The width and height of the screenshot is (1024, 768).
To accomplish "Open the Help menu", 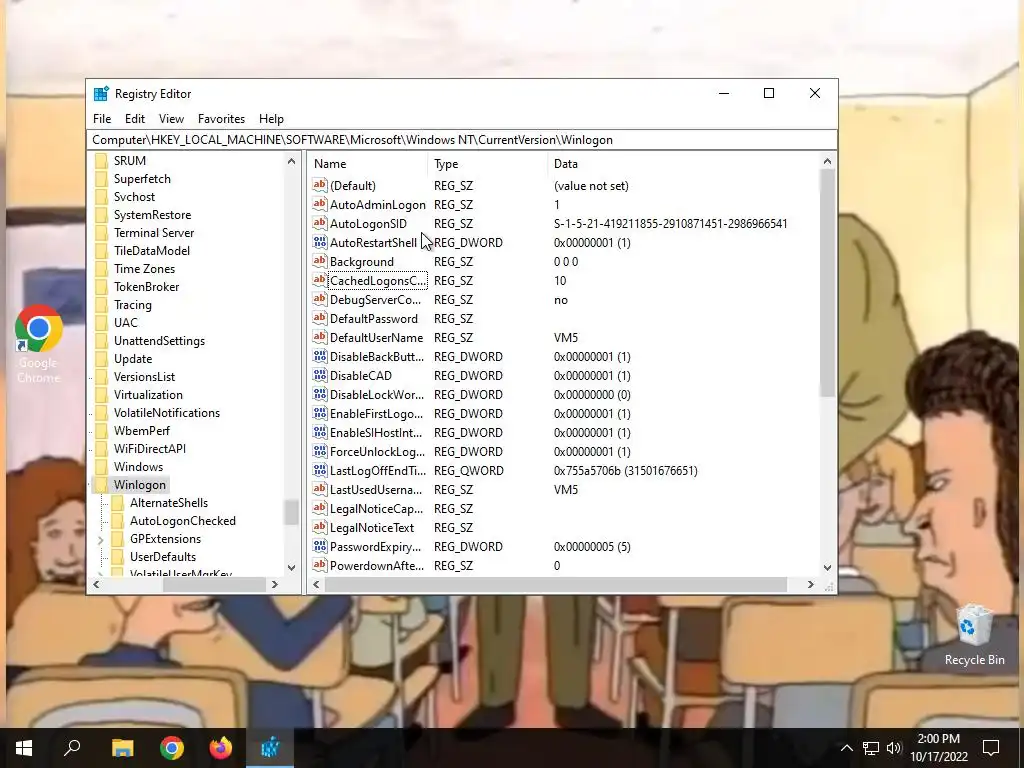I will 271,119.
